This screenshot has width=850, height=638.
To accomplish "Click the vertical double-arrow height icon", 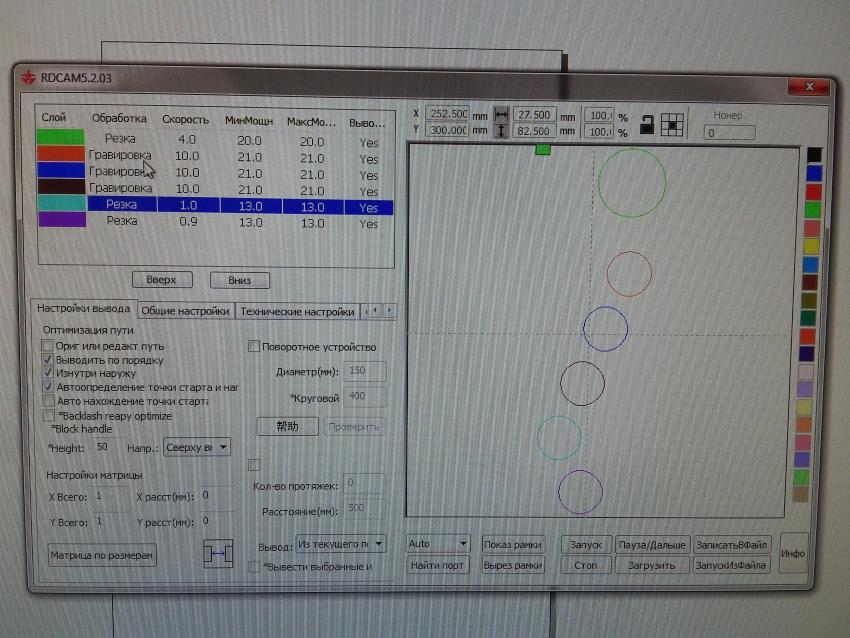I will click(501, 131).
